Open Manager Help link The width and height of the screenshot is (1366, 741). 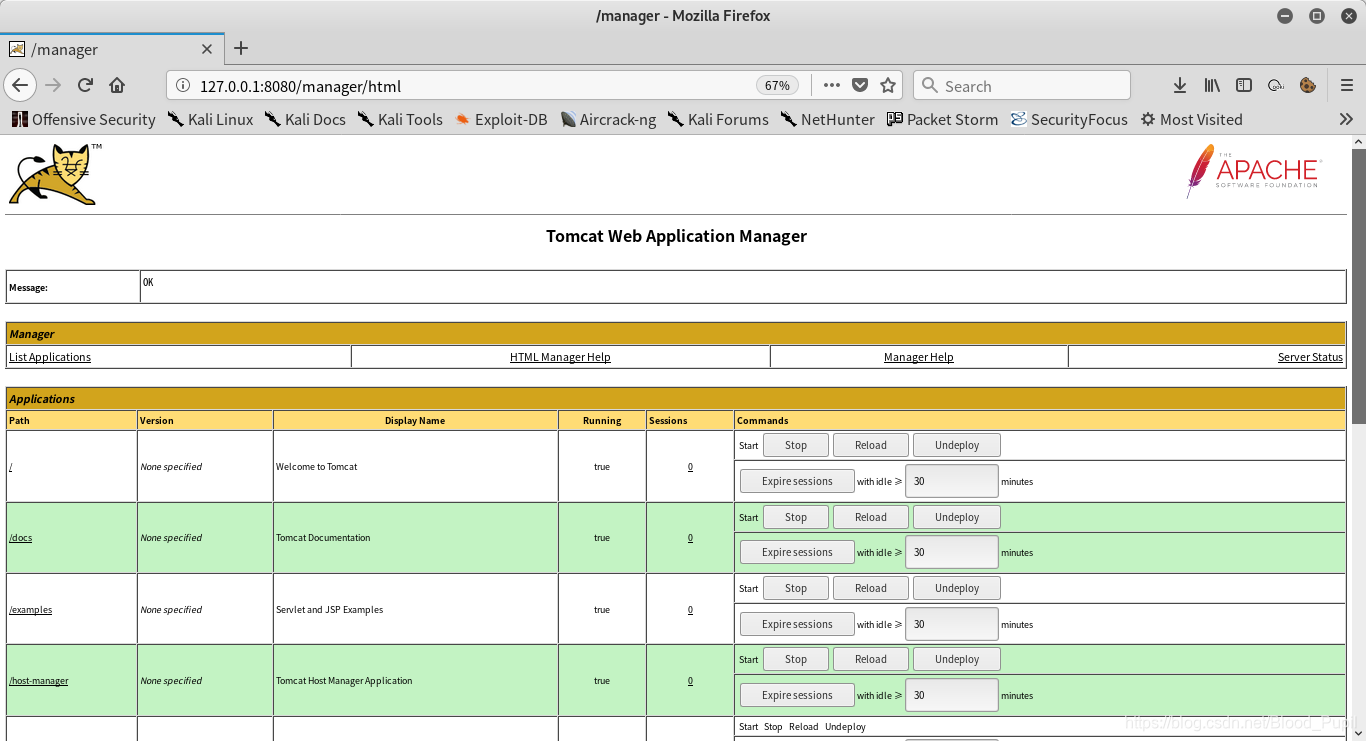click(919, 357)
